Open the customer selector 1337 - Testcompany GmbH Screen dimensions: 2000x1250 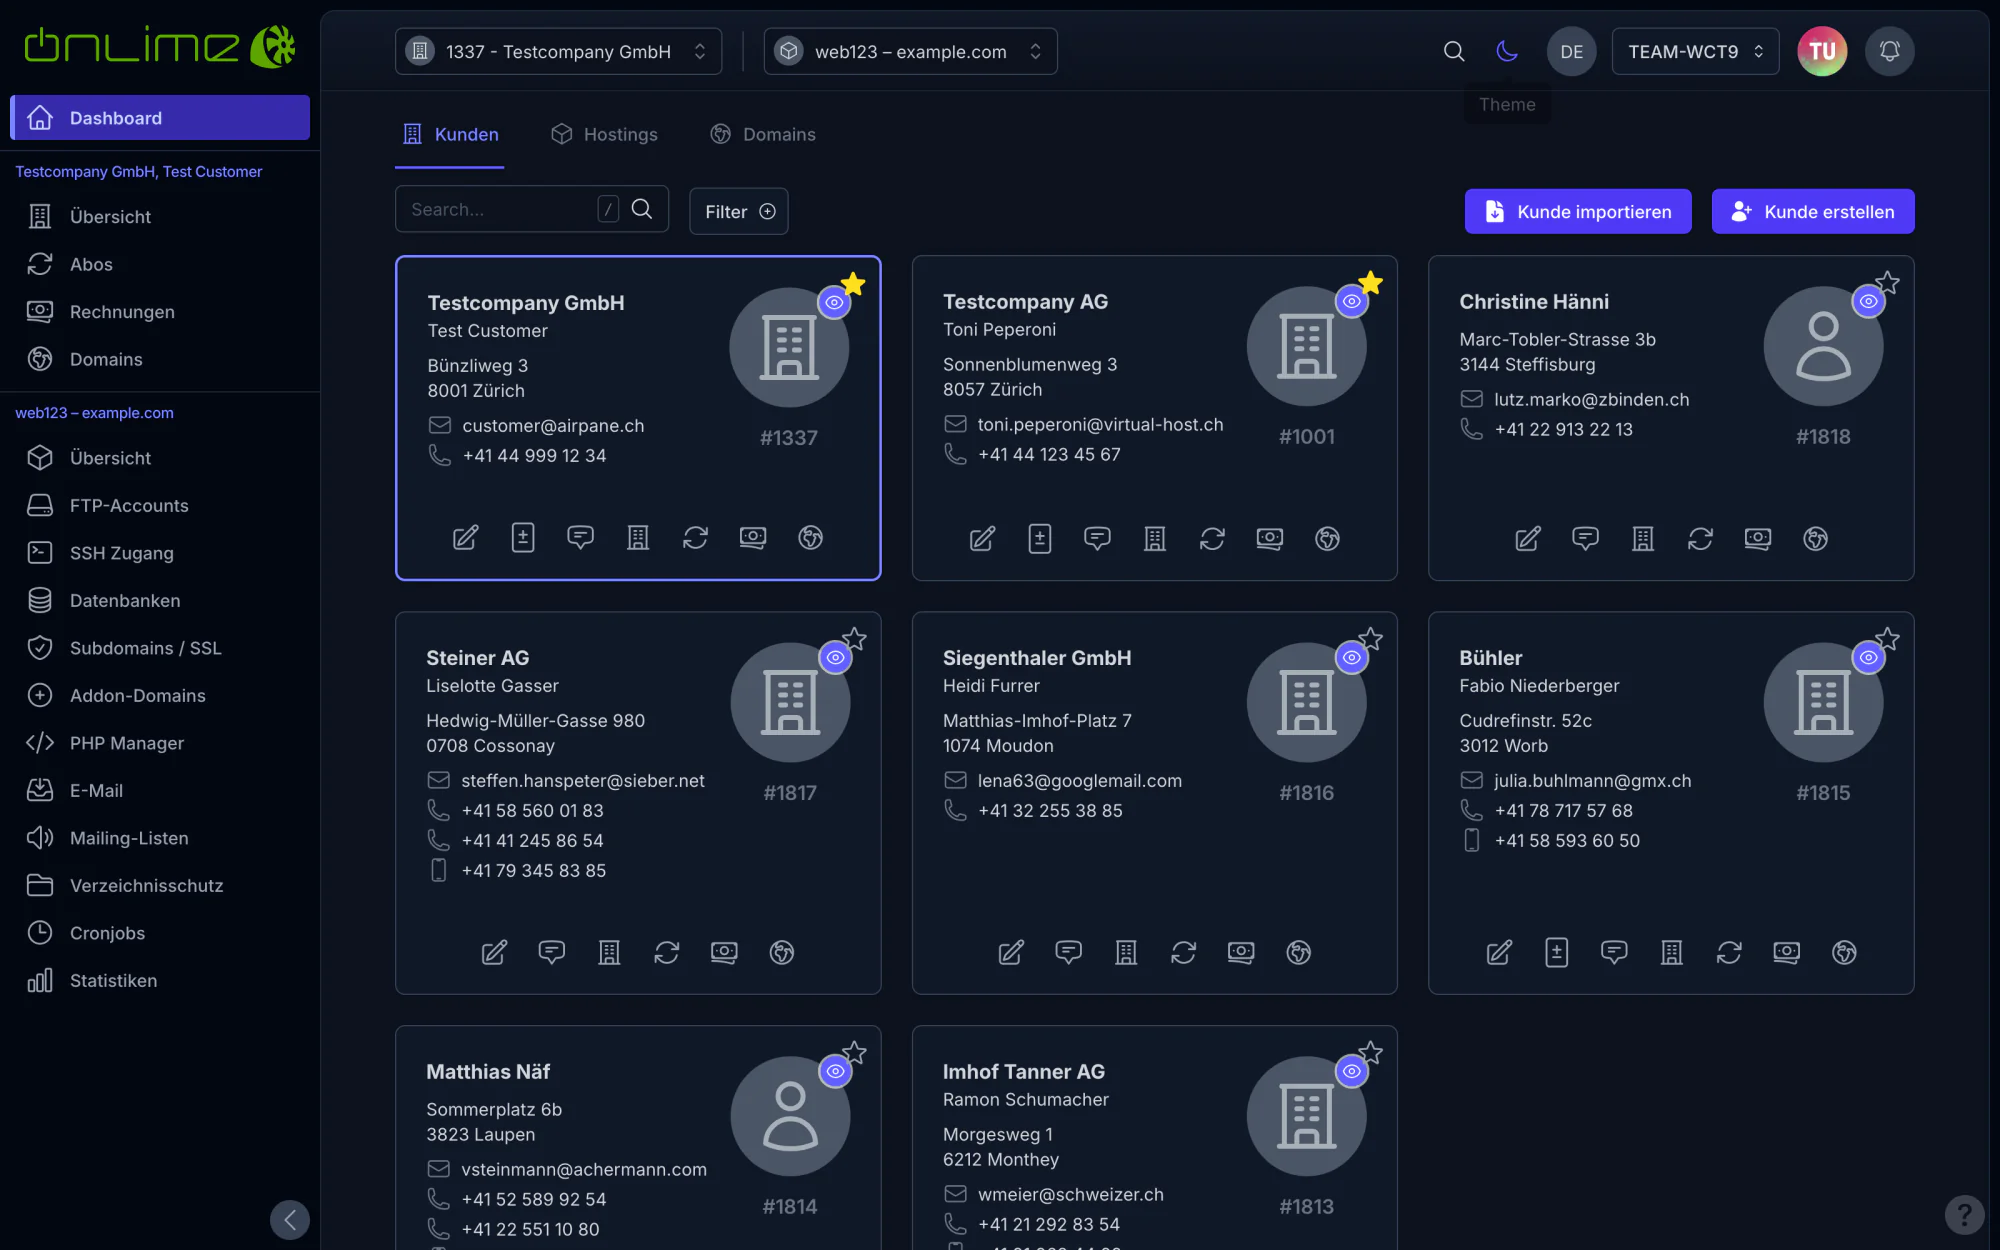[558, 51]
